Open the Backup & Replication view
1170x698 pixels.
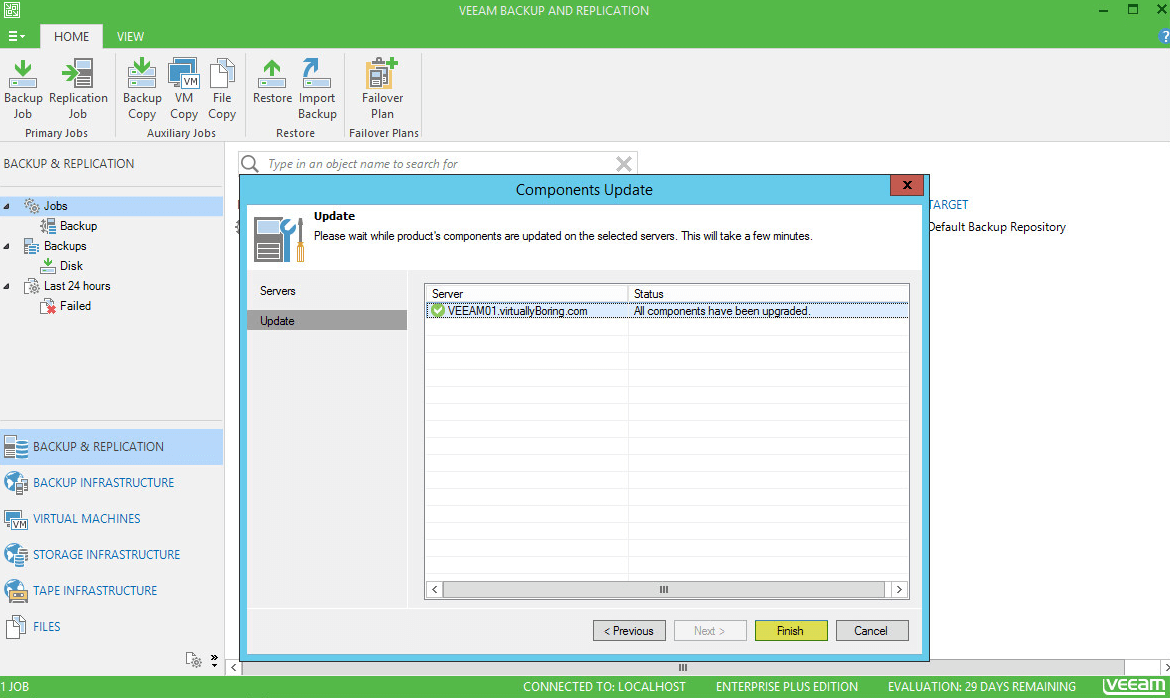pos(111,446)
